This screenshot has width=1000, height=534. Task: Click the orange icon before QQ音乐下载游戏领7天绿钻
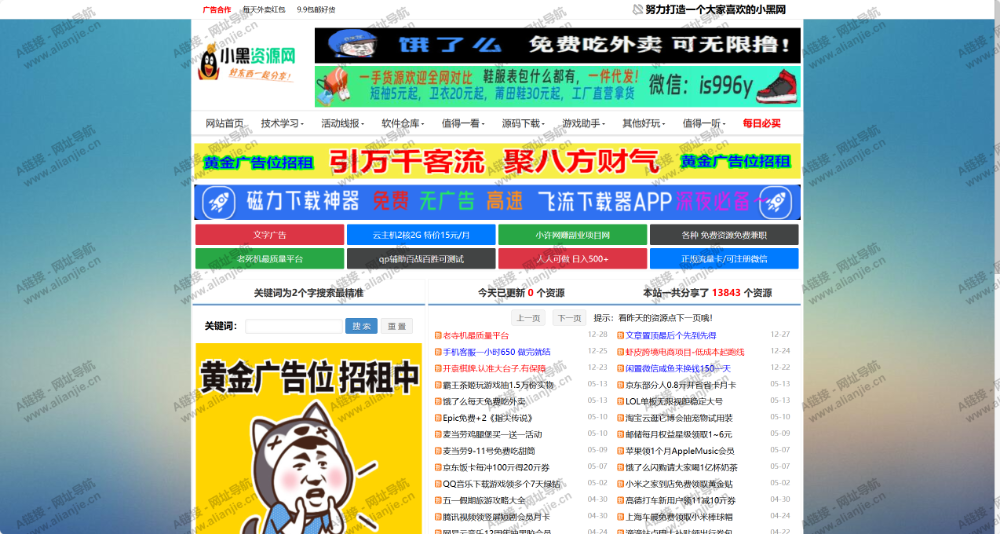[x=438, y=484]
